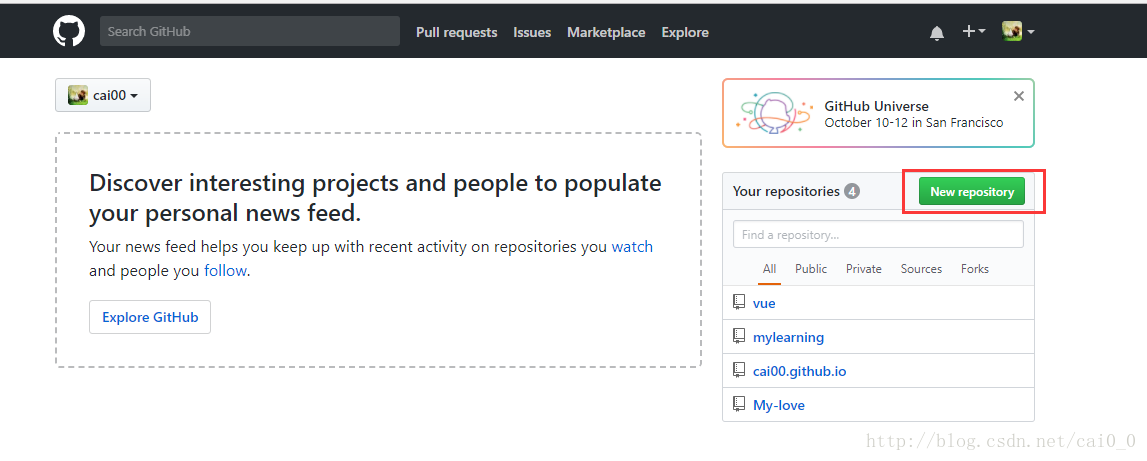Click the repo icon beside cai00.github.io
This screenshot has width=1147, height=461.
(x=739, y=370)
